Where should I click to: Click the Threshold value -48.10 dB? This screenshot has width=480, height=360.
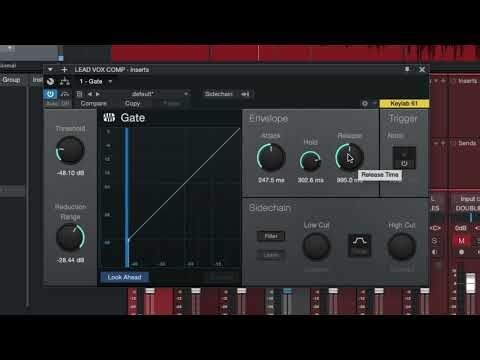[70, 173]
